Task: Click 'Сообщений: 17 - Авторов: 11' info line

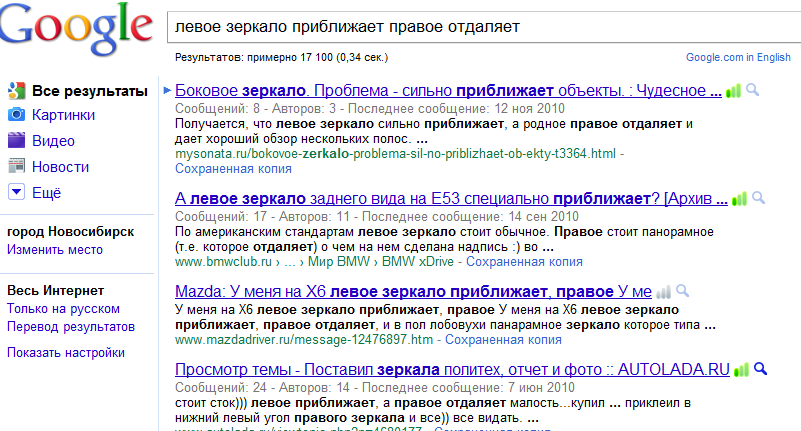Action: click(x=377, y=217)
